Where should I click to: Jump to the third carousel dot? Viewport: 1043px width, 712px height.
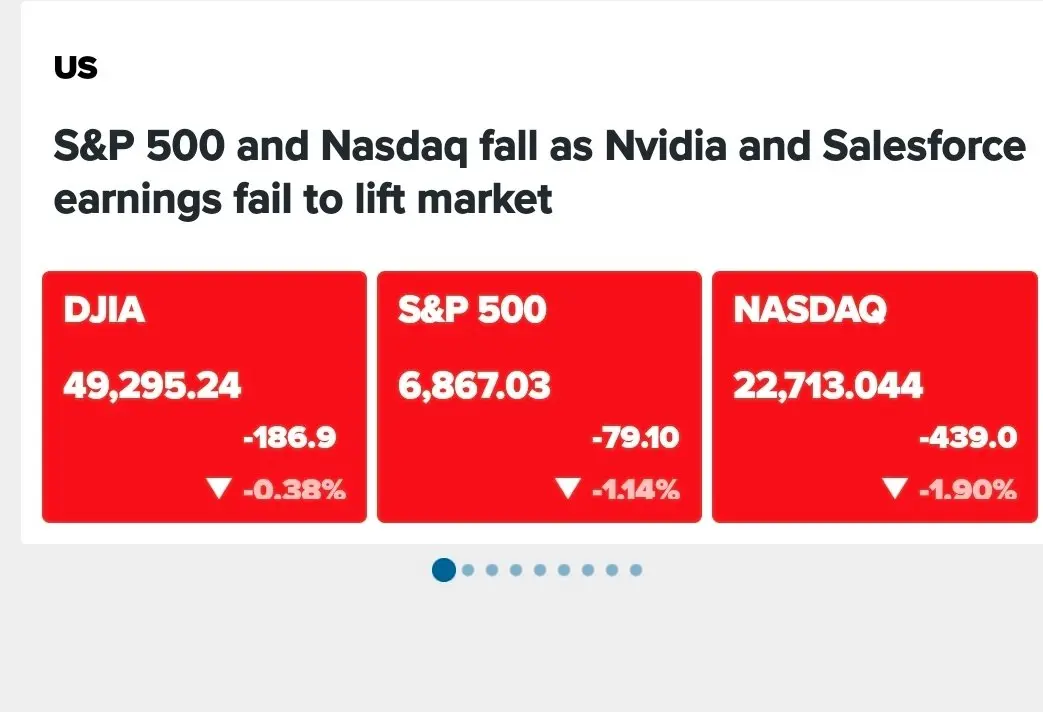click(x=492, y=570)
